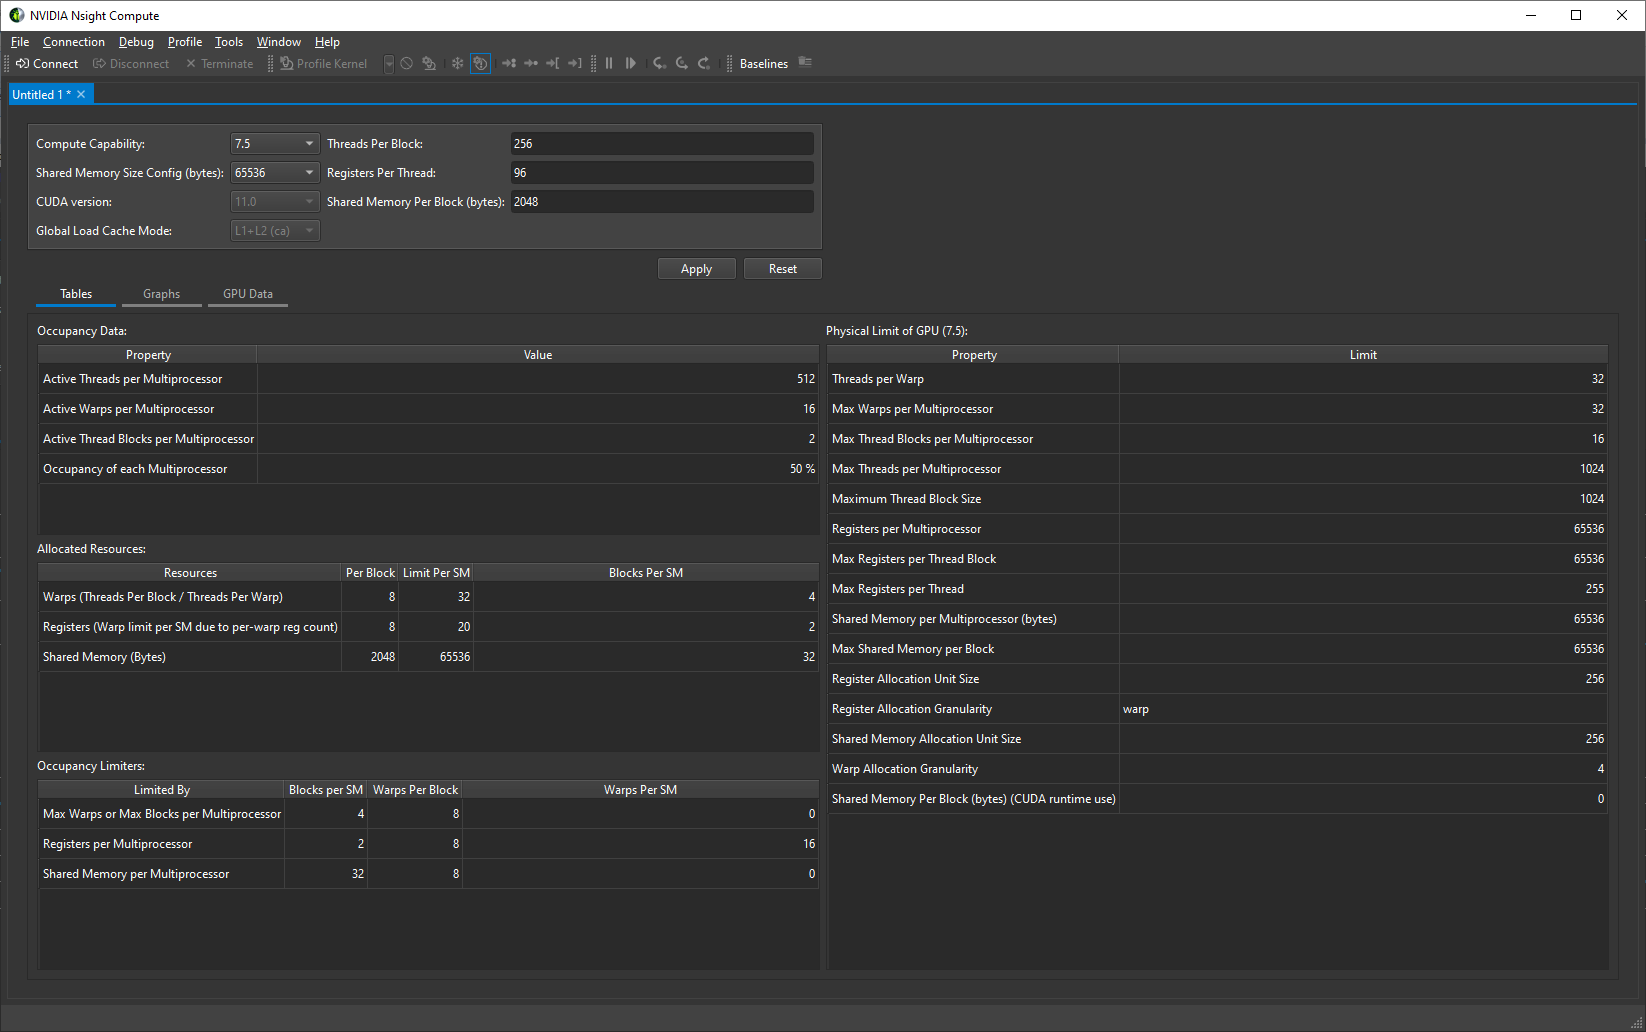Click the NVIDIA Nsight Compute title bar icon
Viewport: 1646px width, 1032px height.
point(16,15)
